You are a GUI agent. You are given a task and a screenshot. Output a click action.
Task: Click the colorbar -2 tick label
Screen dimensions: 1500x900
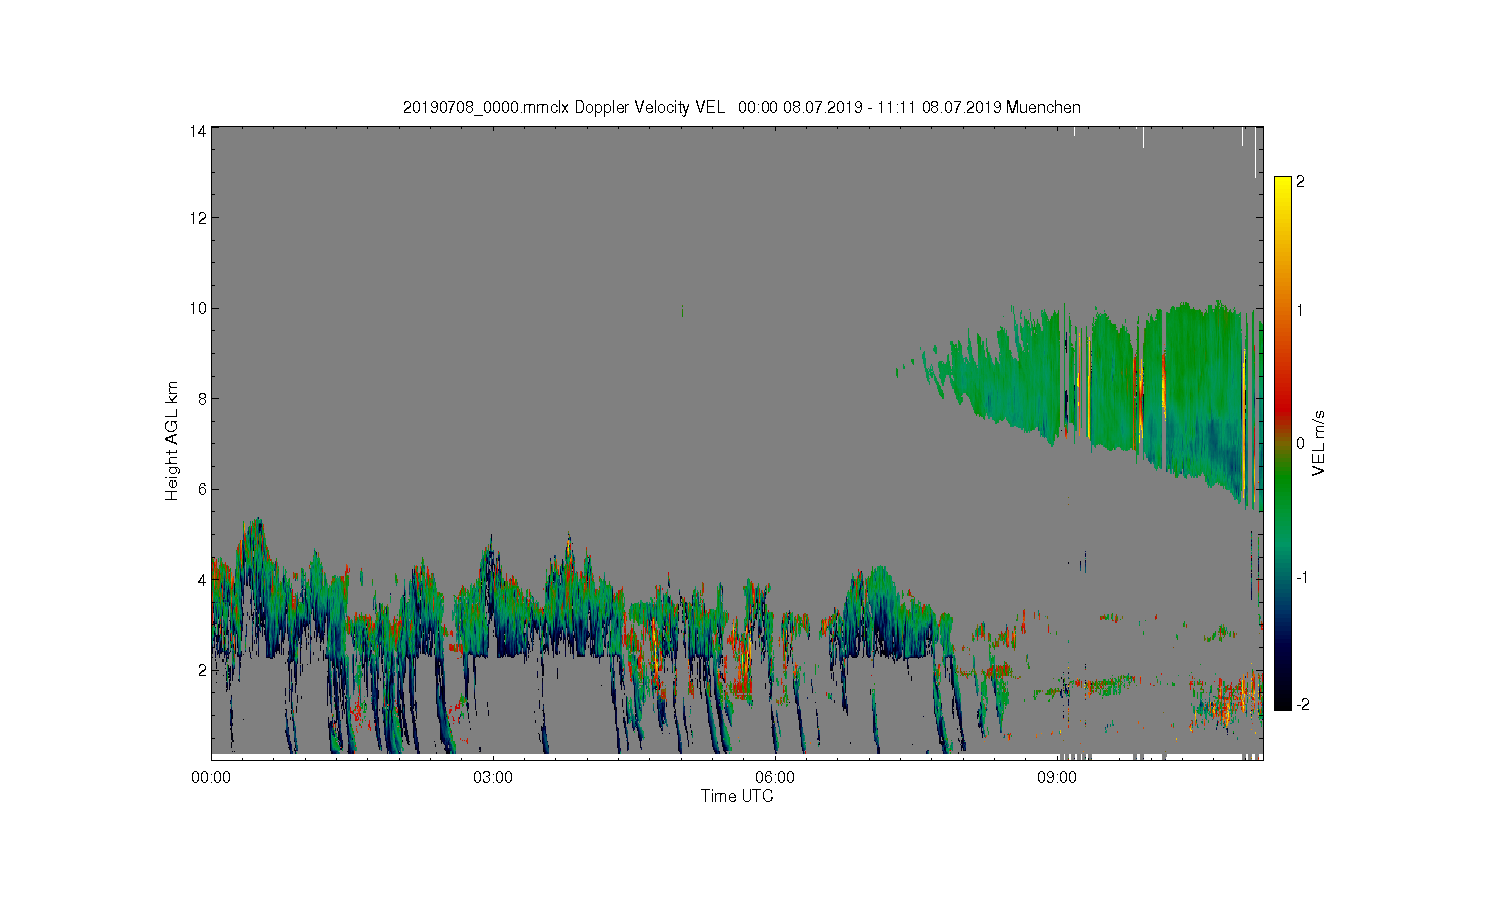point(1302,705)
